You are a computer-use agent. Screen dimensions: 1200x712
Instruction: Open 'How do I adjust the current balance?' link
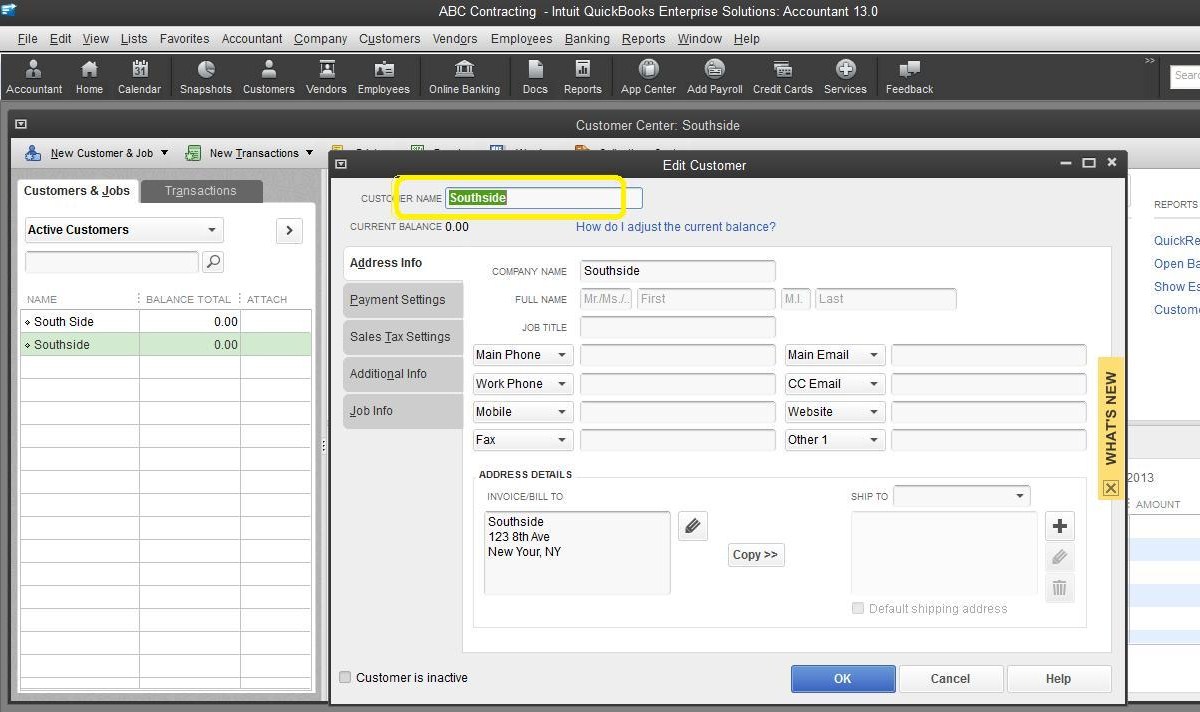point(675,227)
